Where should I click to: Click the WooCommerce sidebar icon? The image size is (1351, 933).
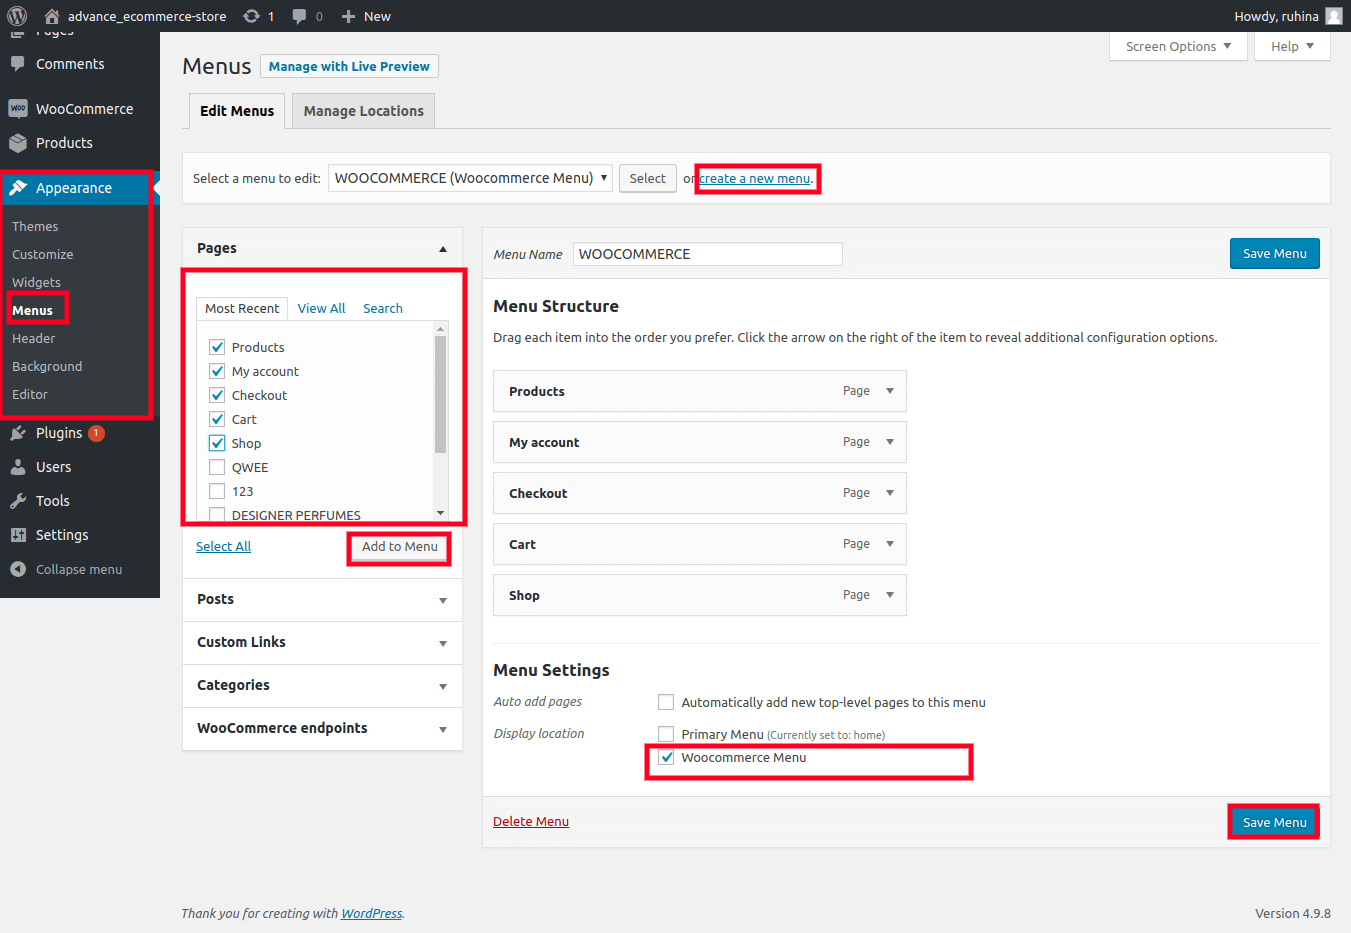point(18,109)
